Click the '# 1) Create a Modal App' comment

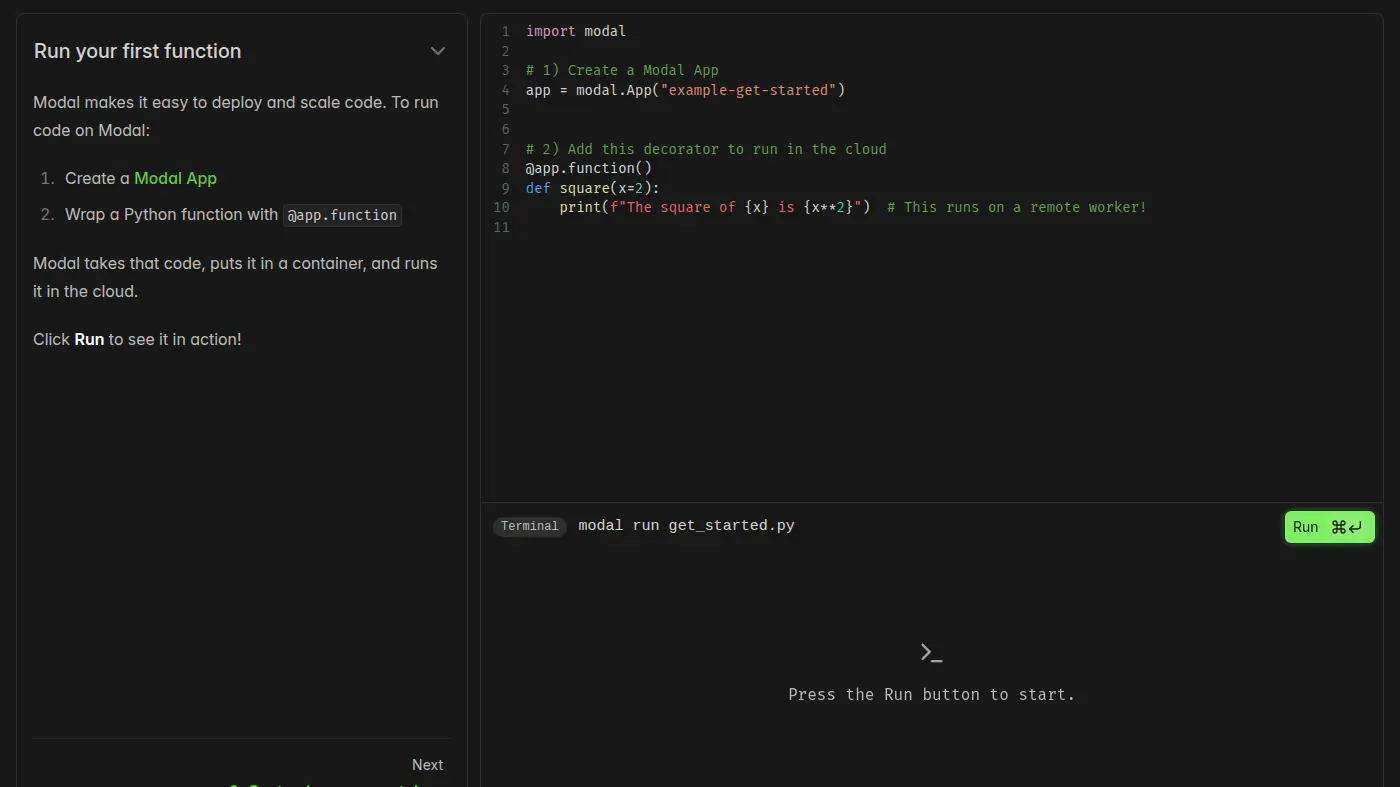622,70
